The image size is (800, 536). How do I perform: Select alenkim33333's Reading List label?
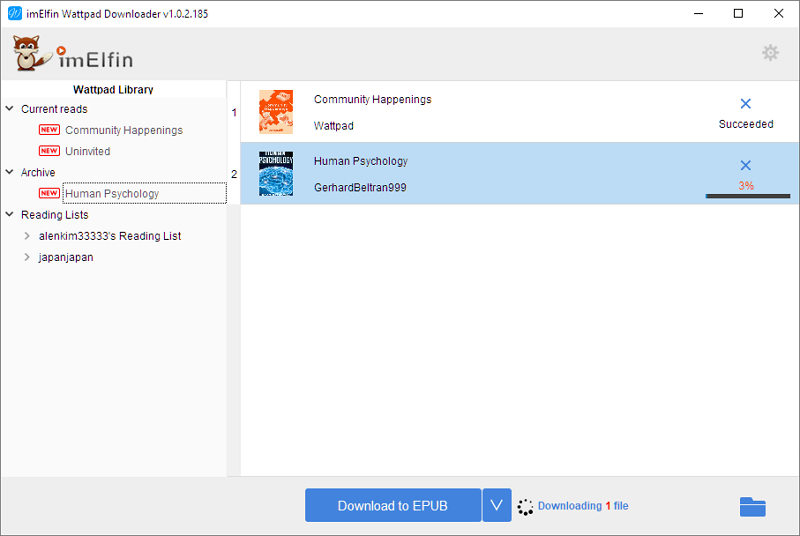[x=110, y=236]
